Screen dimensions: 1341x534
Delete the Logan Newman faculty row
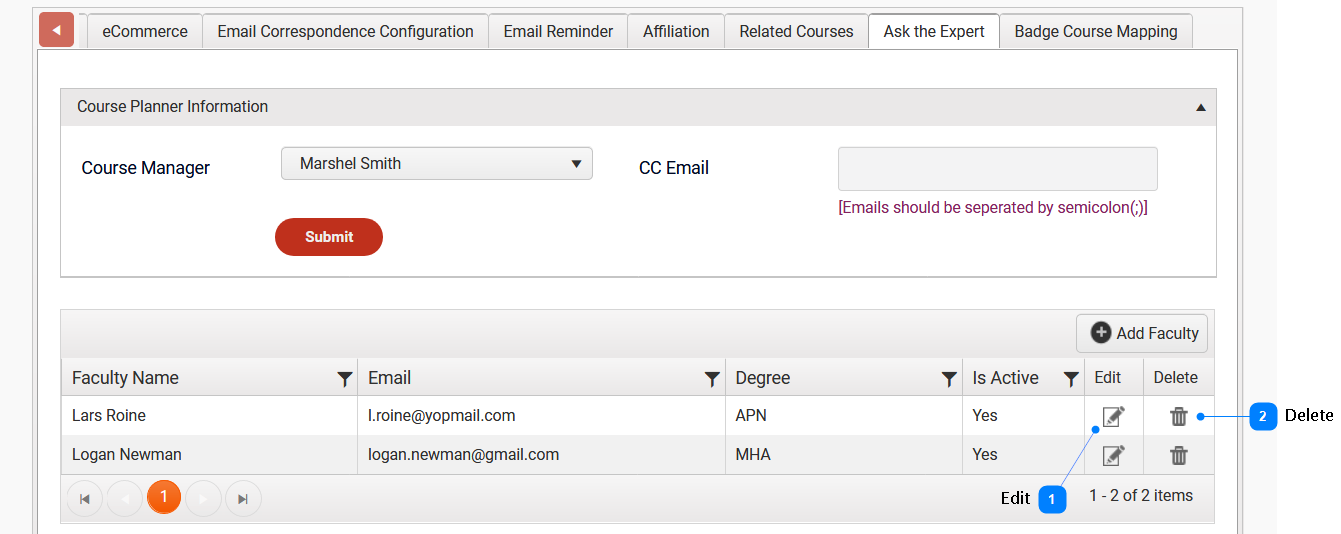(x=1179, y=456)
